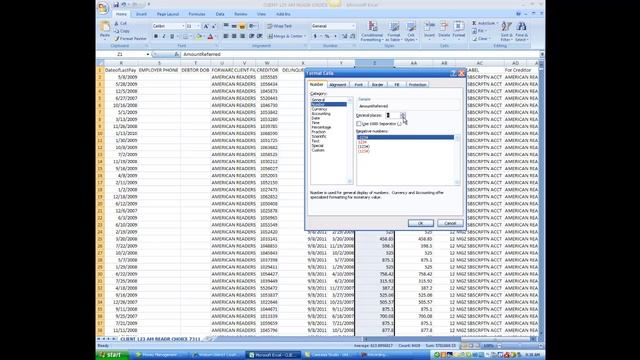Select Currency in Category list
The width and height of the screenshot is (640, 360).
[x=320, y=109]
